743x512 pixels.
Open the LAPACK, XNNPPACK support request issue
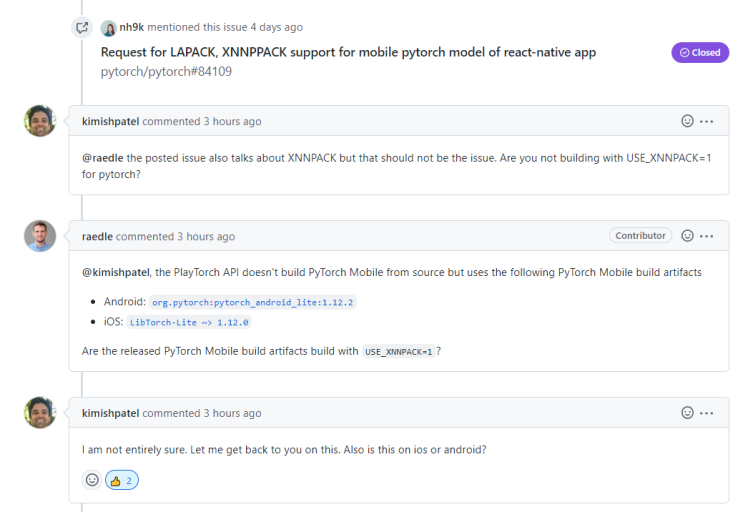click(348, 52)
